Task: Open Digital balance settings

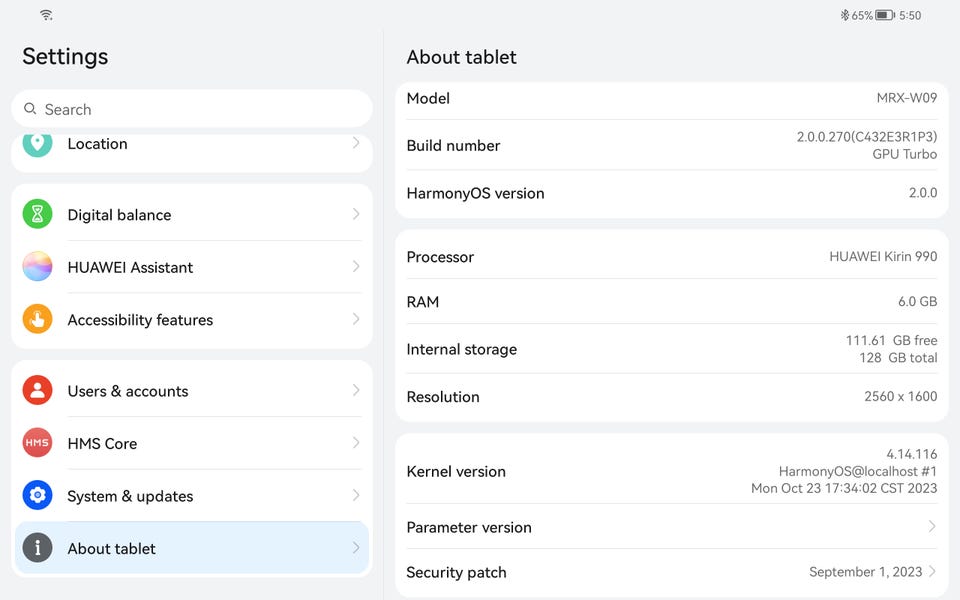Action: [192, 214]
